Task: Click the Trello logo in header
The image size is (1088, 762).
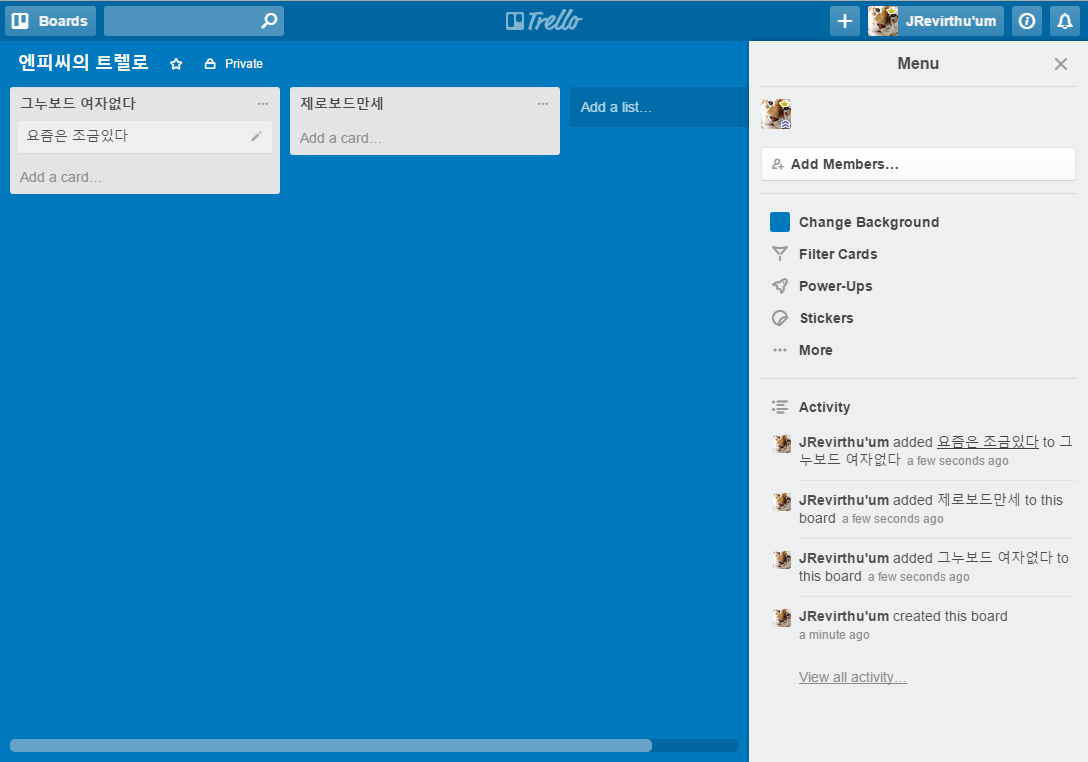Action: (544, 21)
